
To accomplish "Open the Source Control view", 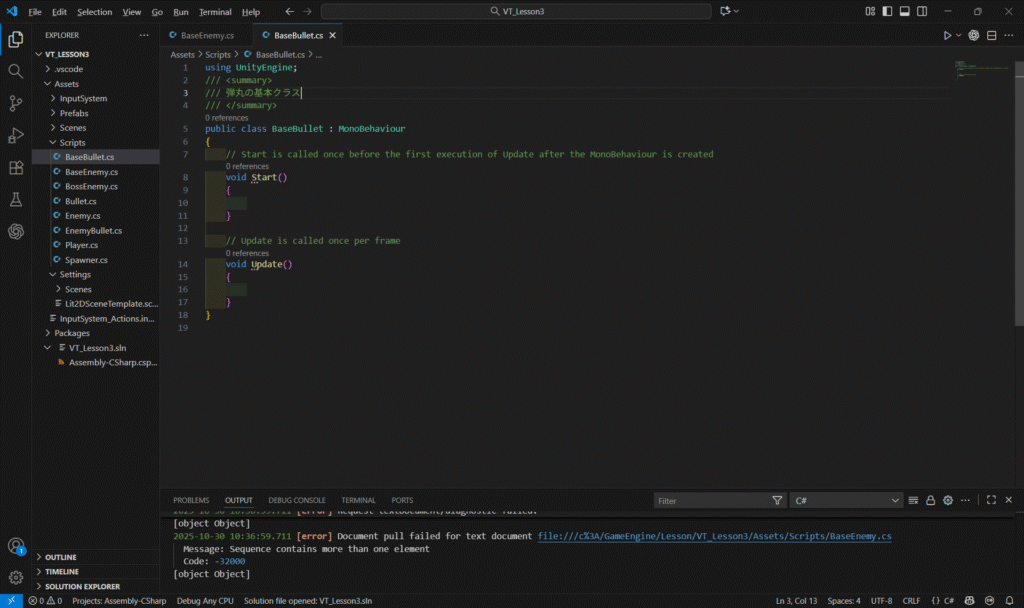I will click(16, 103).
